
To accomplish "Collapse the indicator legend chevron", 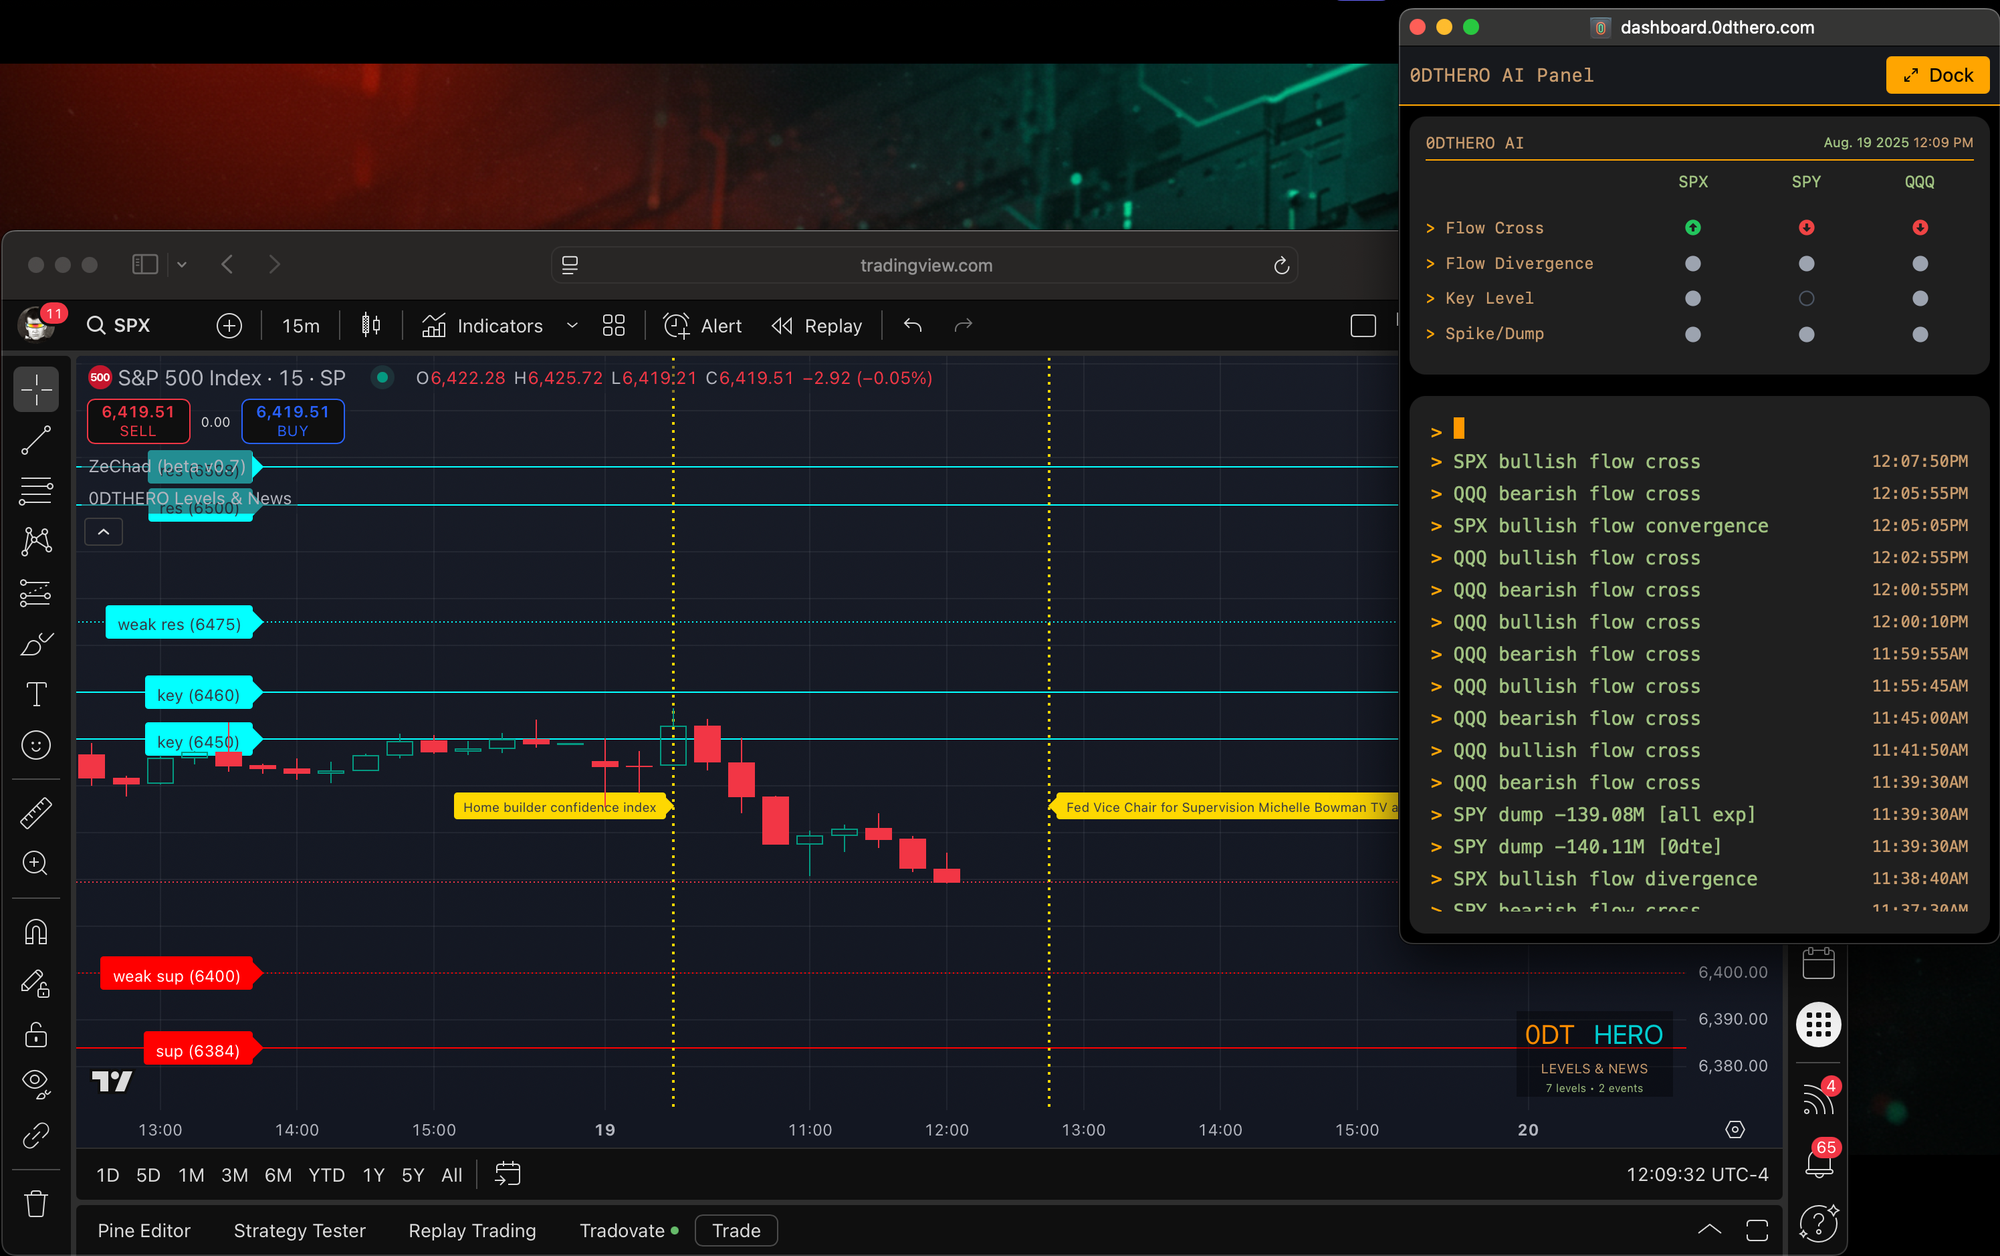I will [x=104, y=532].
